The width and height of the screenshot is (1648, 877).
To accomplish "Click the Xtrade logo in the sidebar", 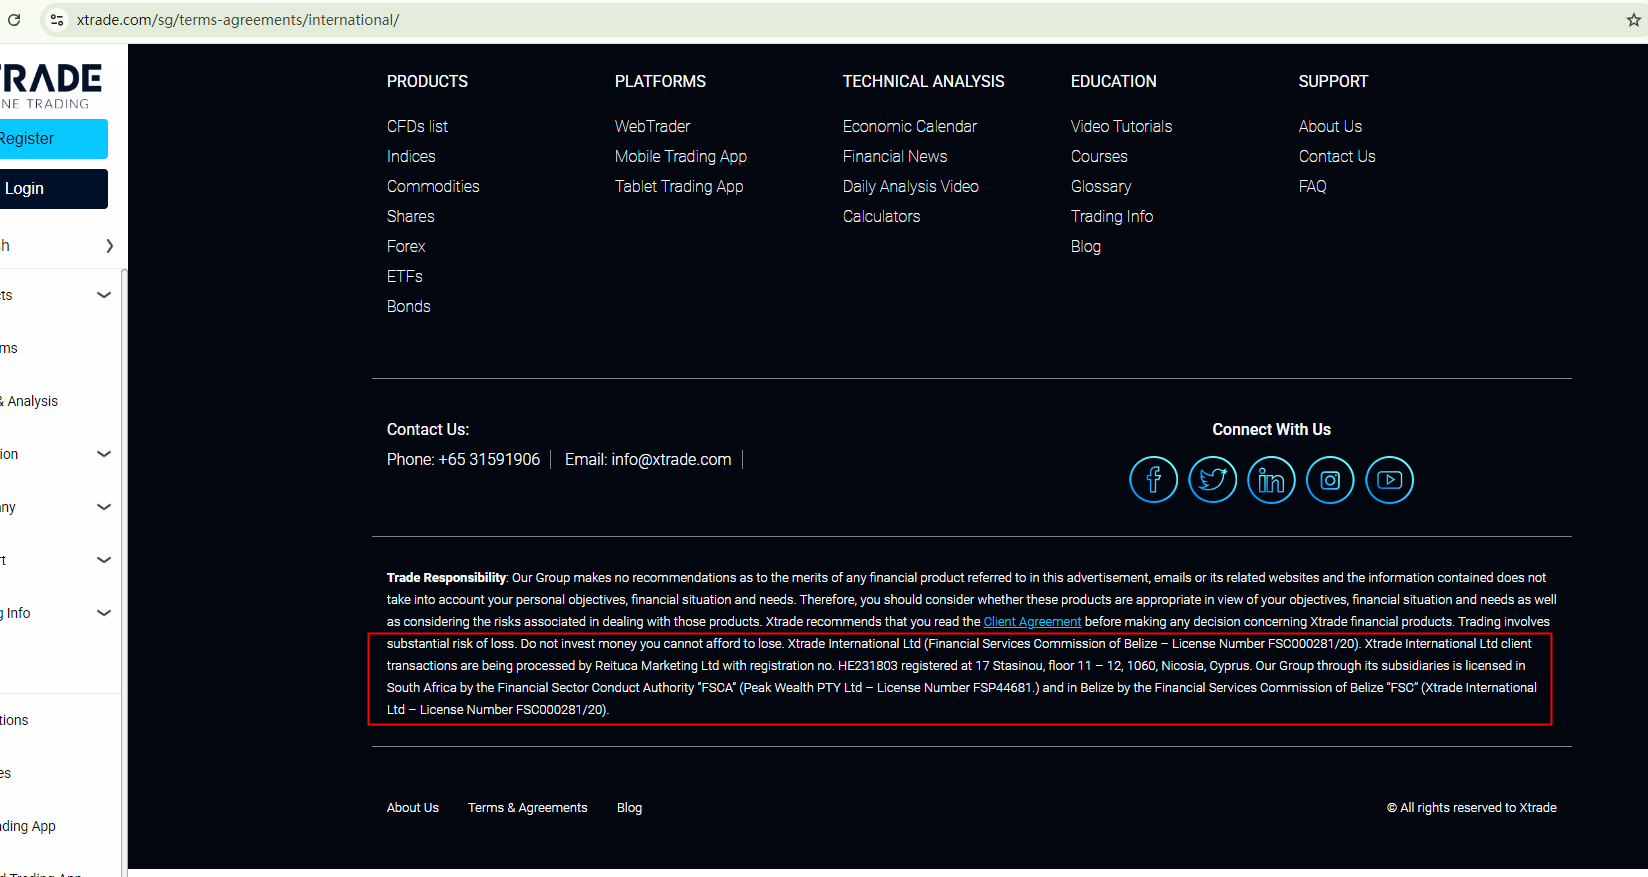I will coord(51,86).
